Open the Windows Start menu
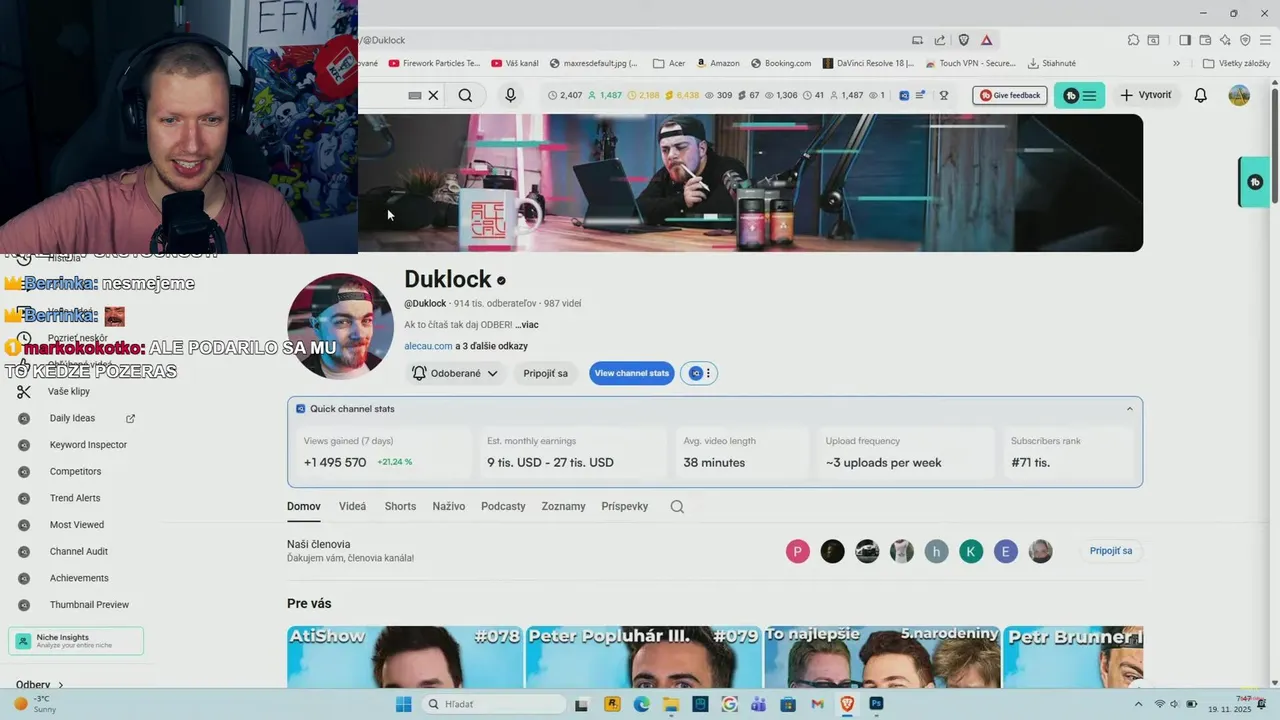This screenshot has height=720, width=1280. click(x=403, y=704)
